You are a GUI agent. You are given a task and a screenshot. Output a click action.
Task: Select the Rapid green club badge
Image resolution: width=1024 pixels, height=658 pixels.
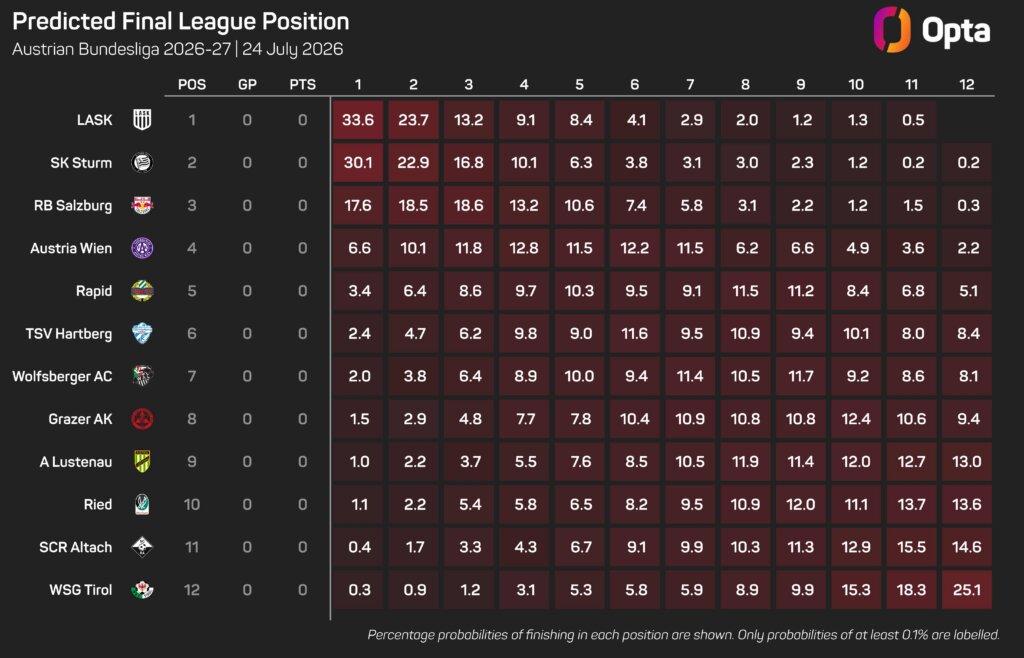pyautogui.click(x=142, y=290)
